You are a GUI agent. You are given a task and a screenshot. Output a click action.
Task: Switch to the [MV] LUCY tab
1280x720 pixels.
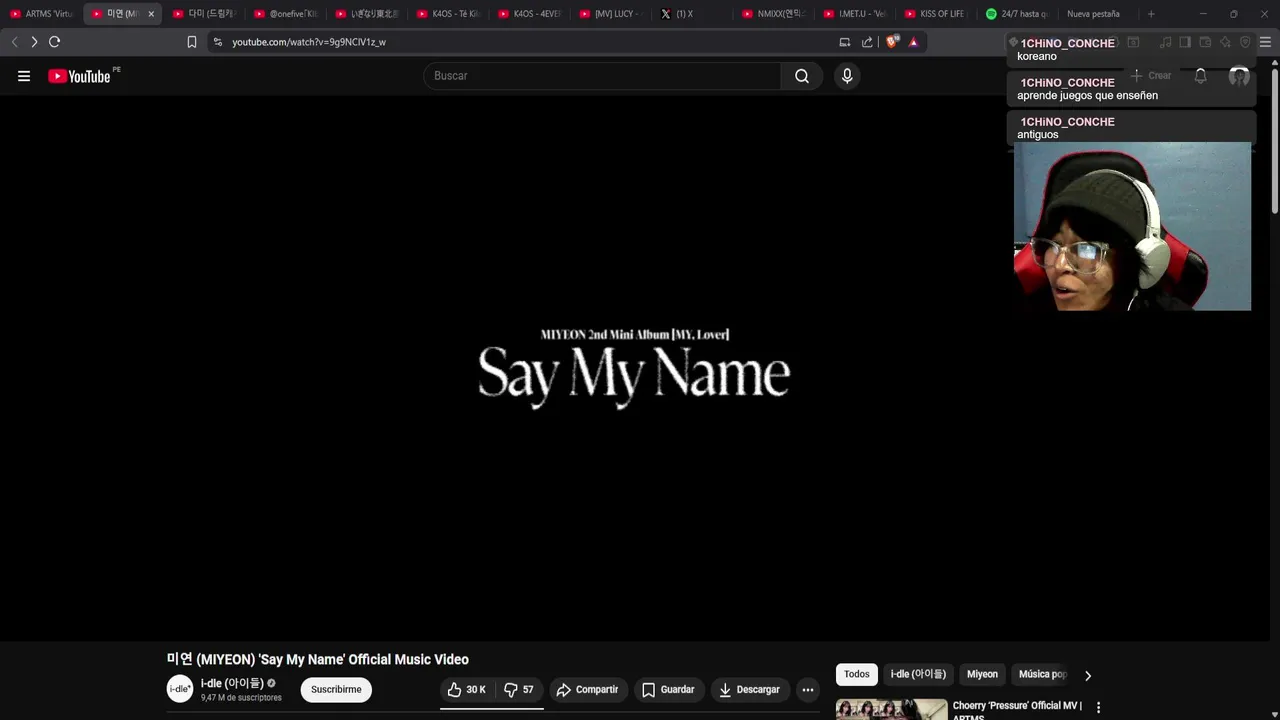pyautogui.click(x=611, y=14)
